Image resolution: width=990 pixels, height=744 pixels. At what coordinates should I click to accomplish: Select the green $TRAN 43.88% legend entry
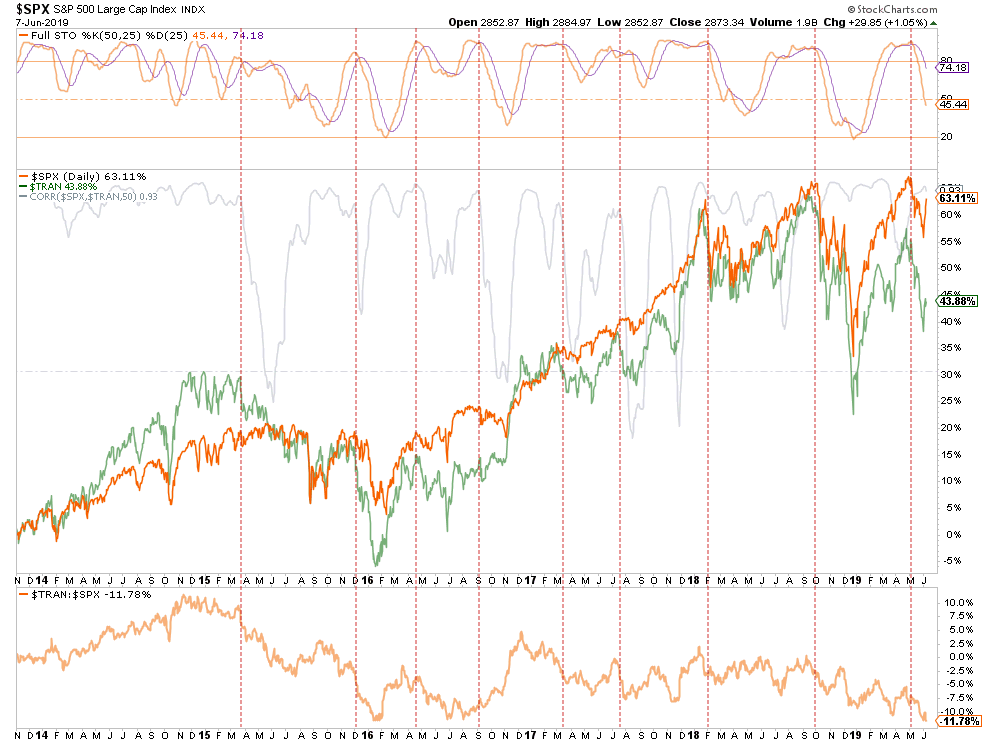coord(58,187)
